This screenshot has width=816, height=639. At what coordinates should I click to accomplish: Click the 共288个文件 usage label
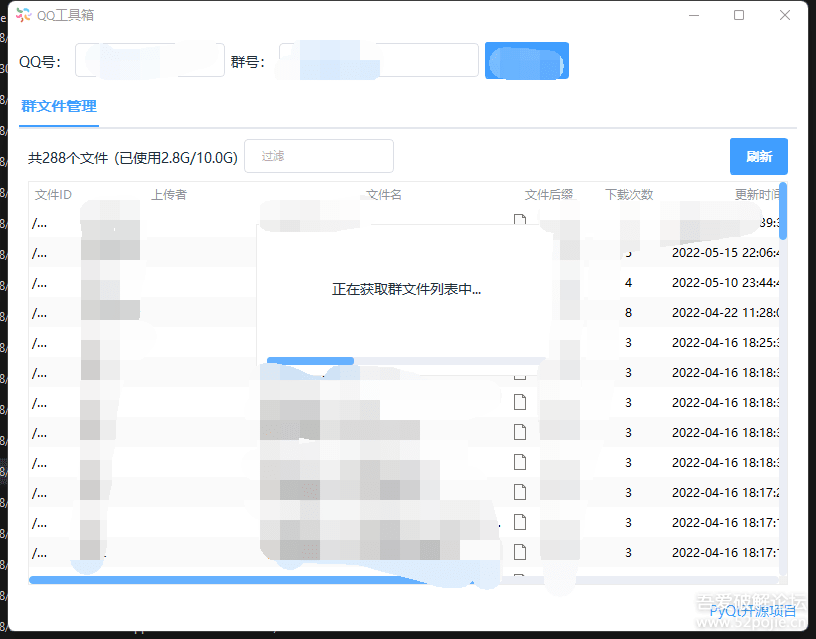pos(133,158)
